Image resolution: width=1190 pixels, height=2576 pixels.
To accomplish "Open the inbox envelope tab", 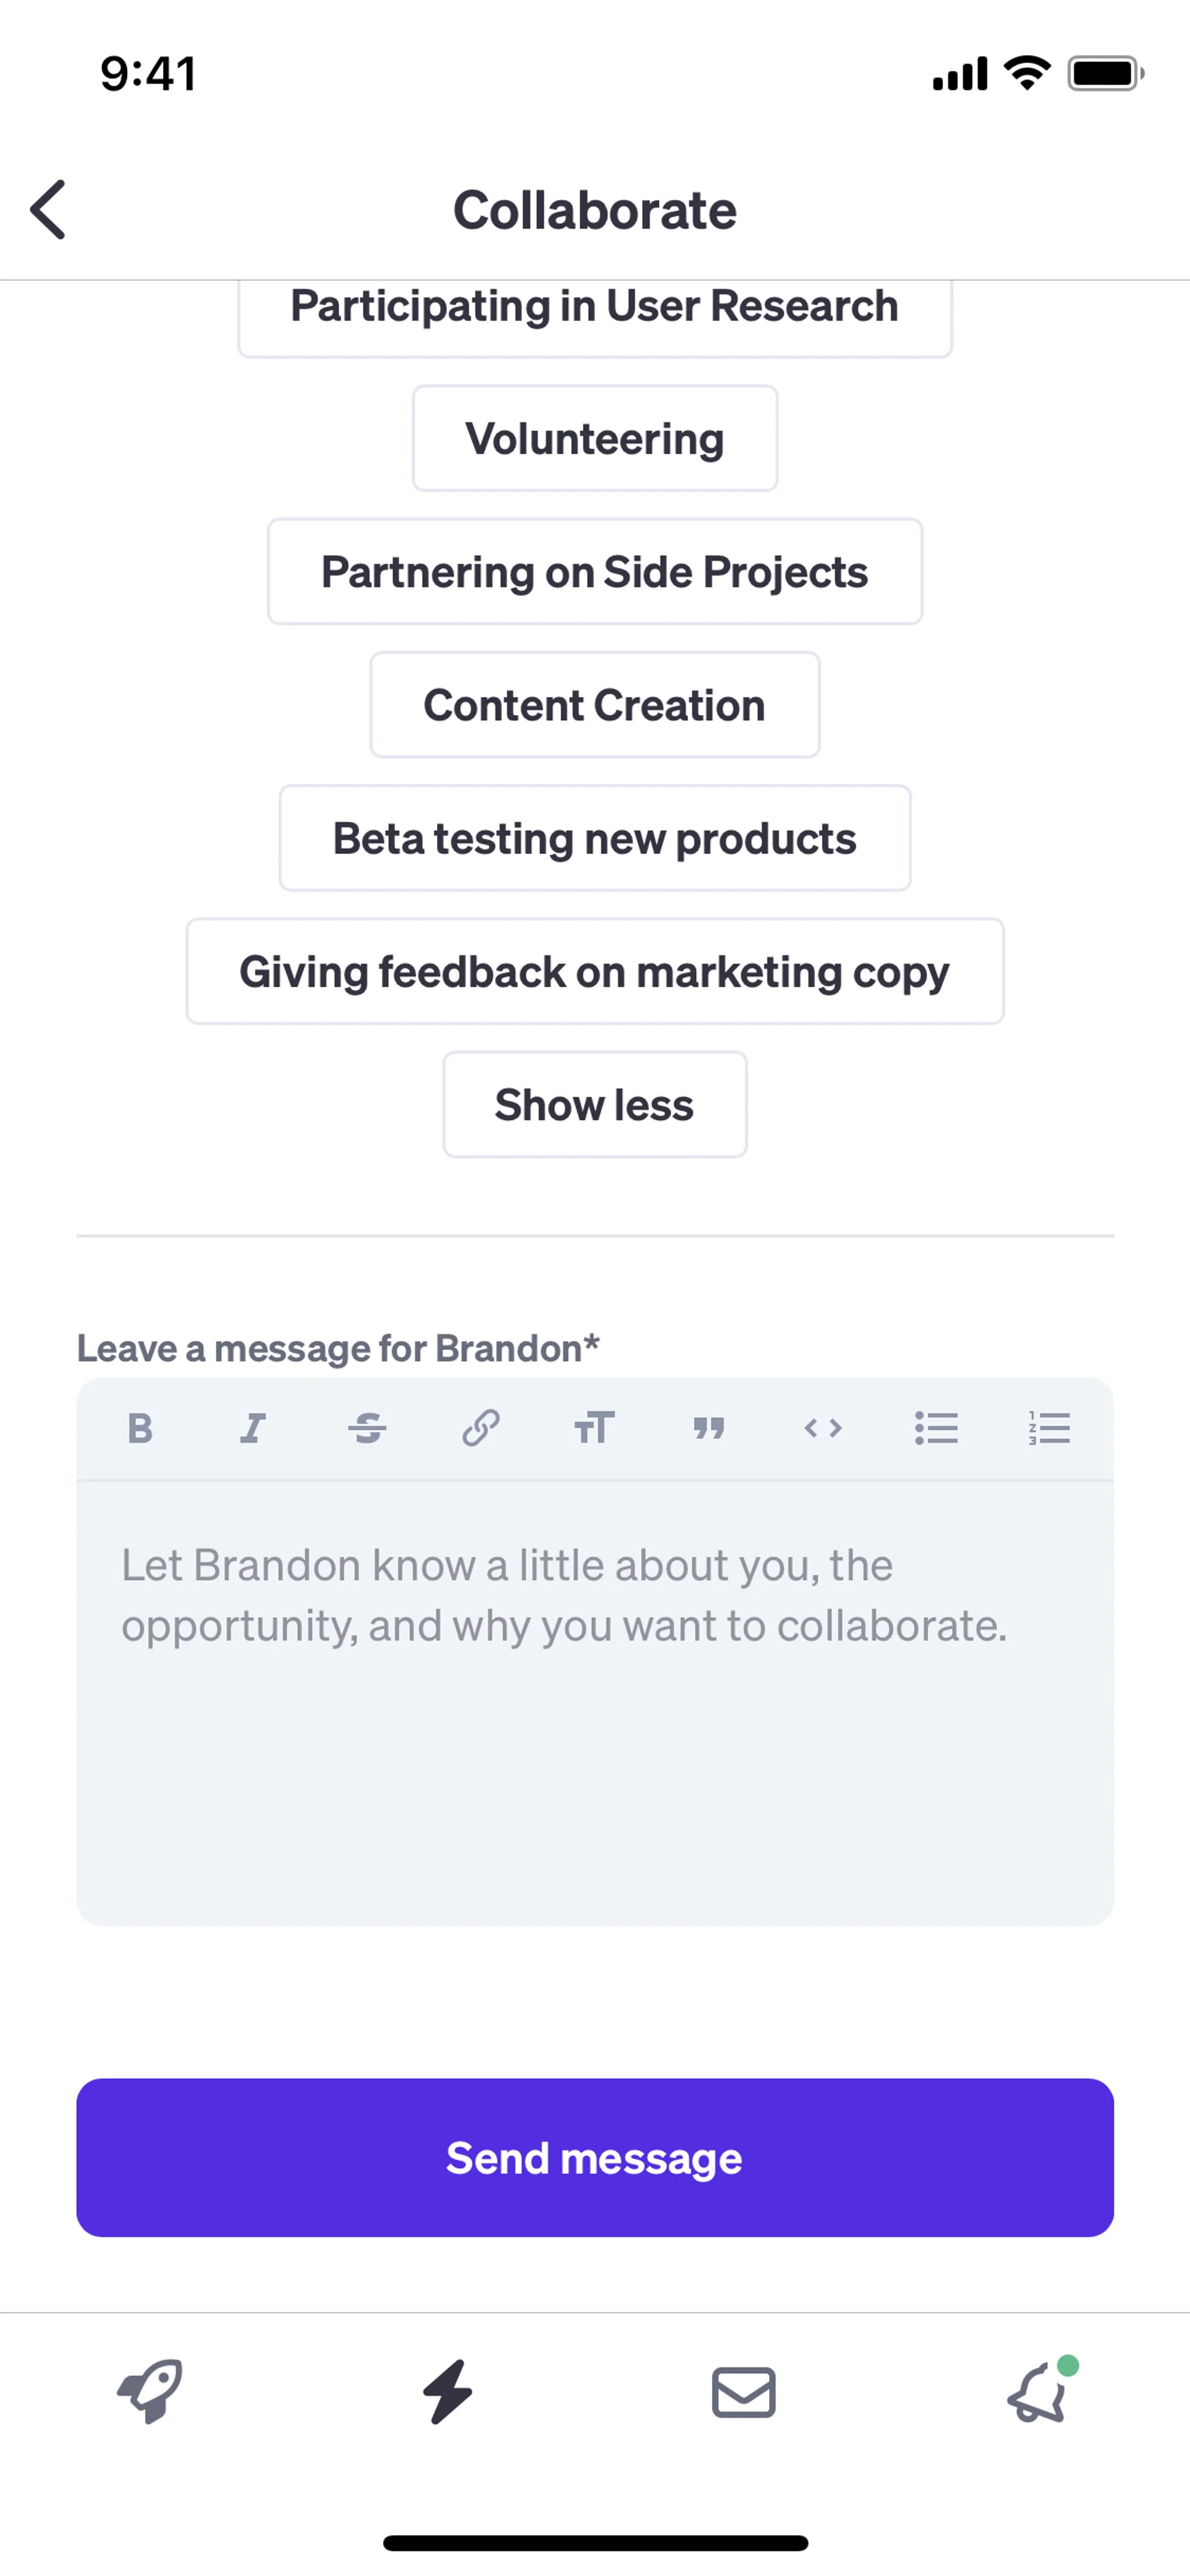I will coord(743,2392).
